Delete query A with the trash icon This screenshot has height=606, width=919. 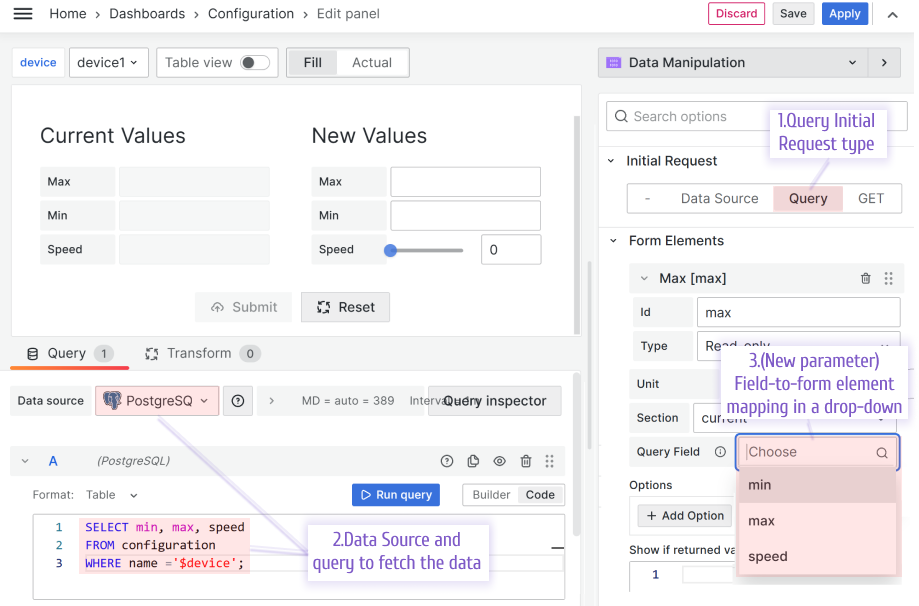[524, 461]
